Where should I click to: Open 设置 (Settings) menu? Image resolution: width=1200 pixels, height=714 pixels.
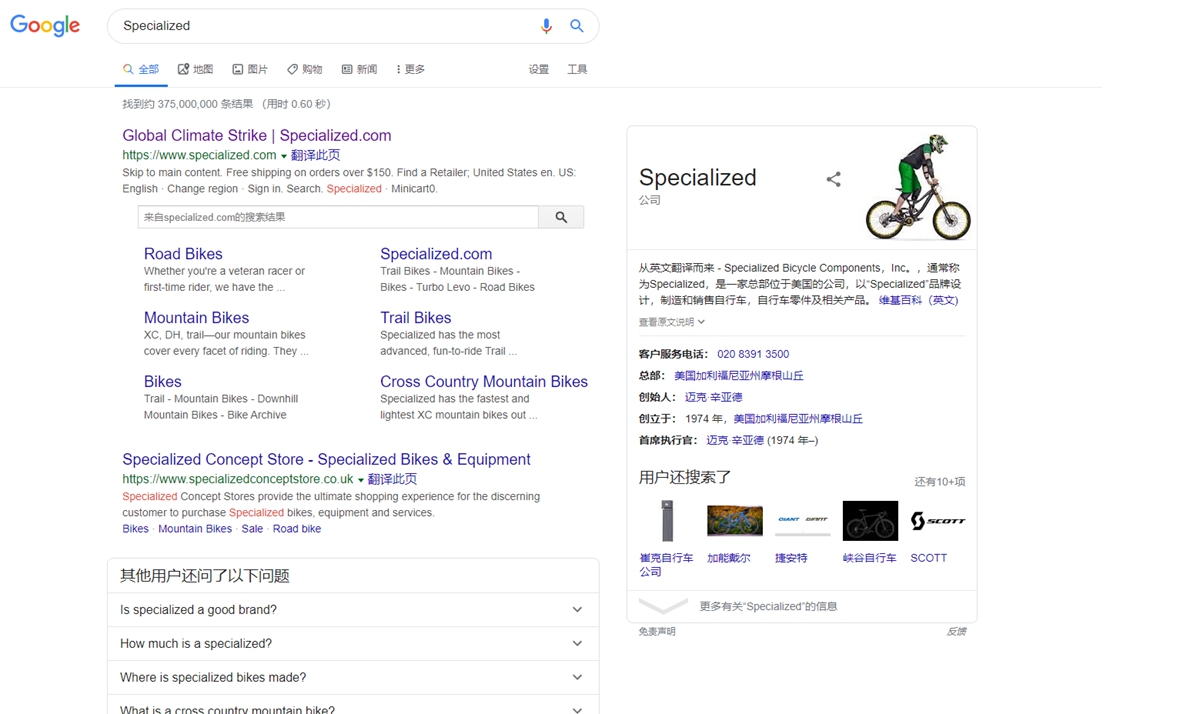tap(539, 69)
